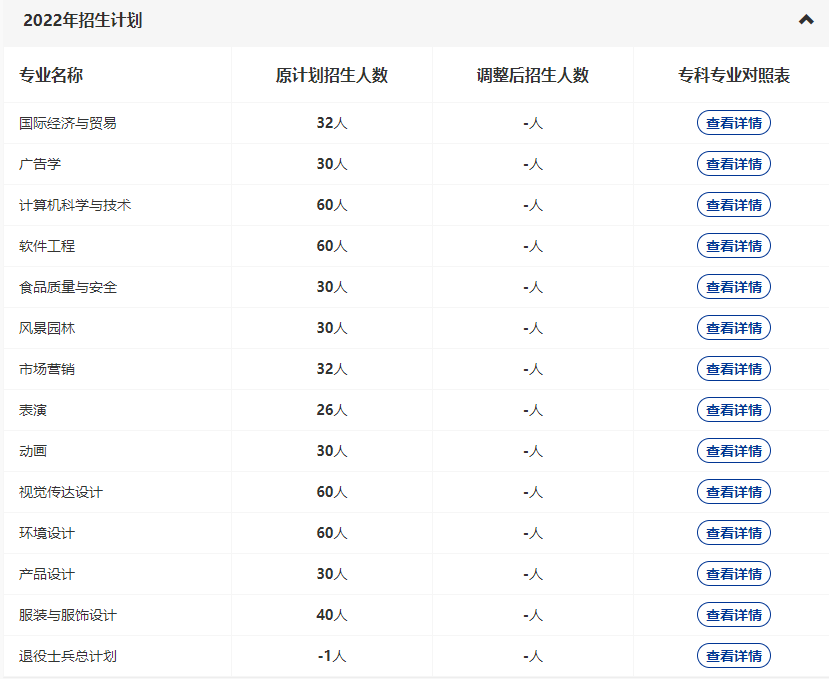Image resolution: width=829 pixels, height=679 pixels.
Task: Click the 调整后招生人数 column header
Action: (532, 75)
